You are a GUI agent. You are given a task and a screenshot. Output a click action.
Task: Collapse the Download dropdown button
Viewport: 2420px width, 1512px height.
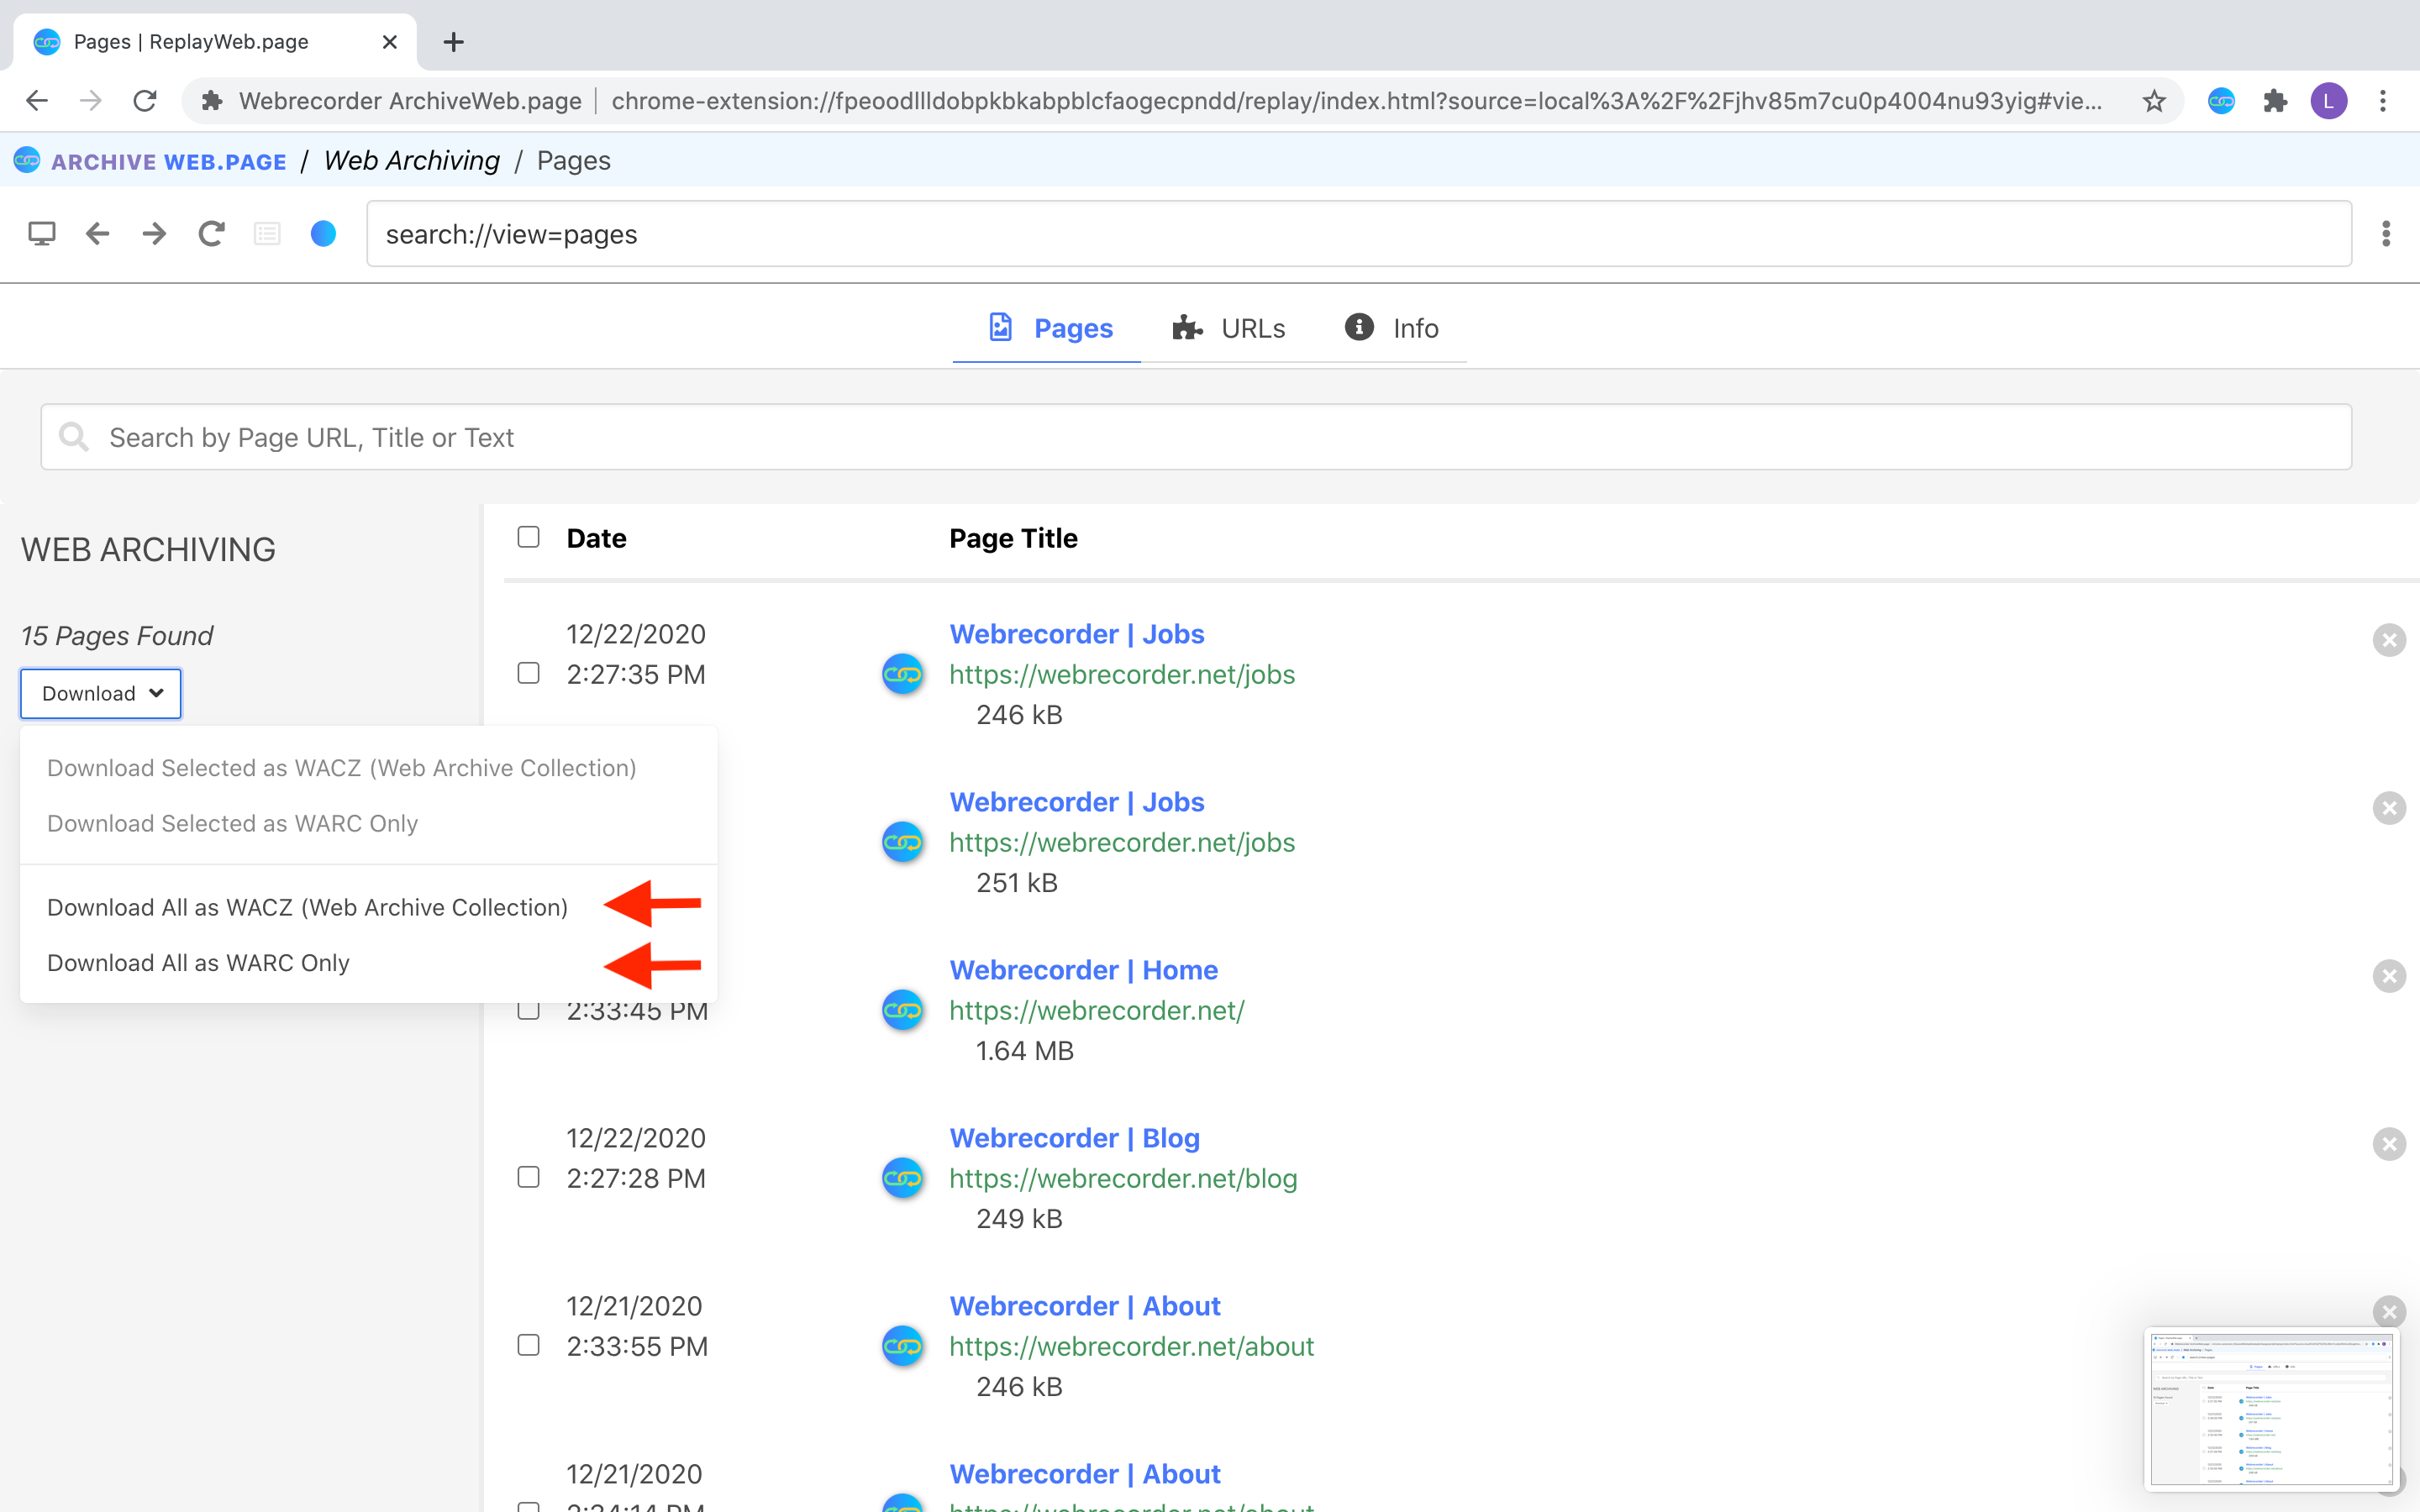coord(101,693)
